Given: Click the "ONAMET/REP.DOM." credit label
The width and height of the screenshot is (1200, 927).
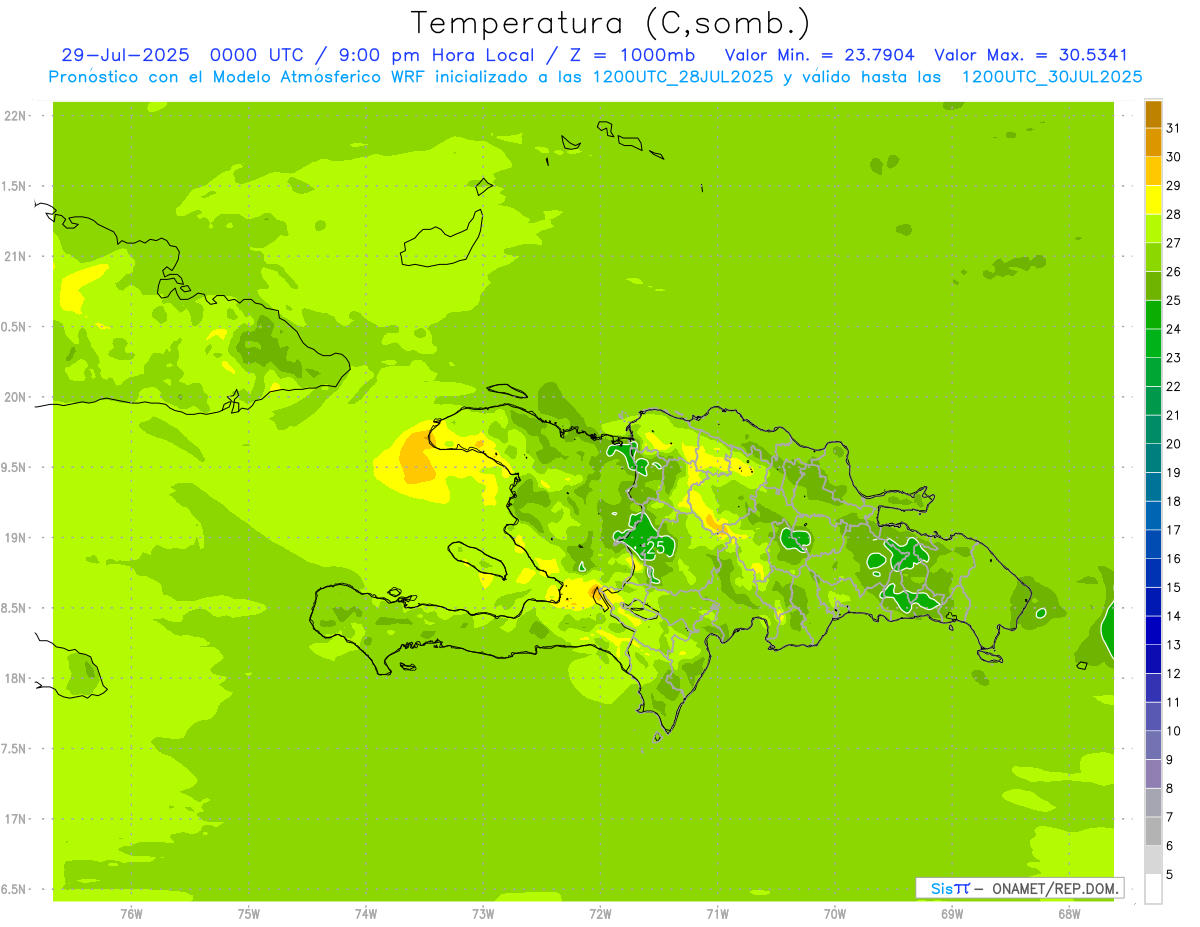Looking at the screenshot, I should (x=1056, y=888).
